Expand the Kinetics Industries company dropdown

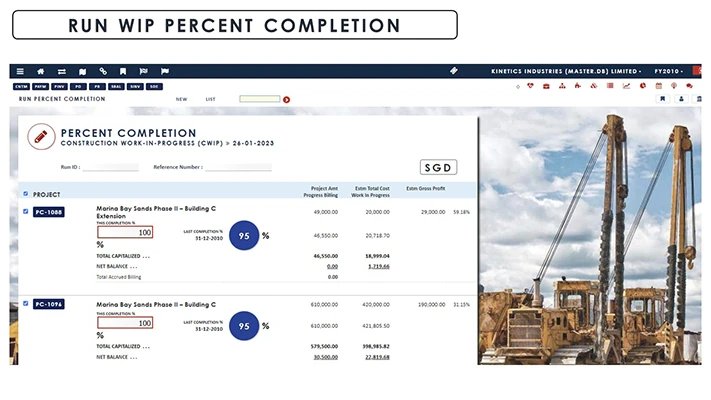tap(566, 71)
